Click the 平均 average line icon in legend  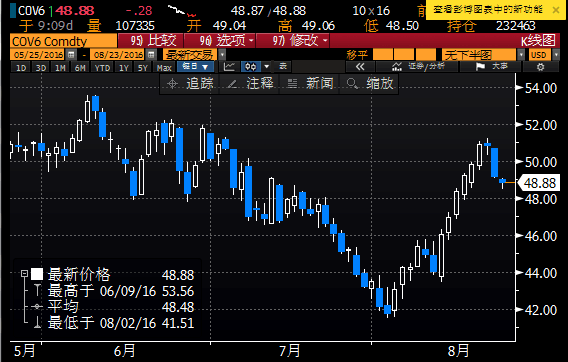coord(37,307)
